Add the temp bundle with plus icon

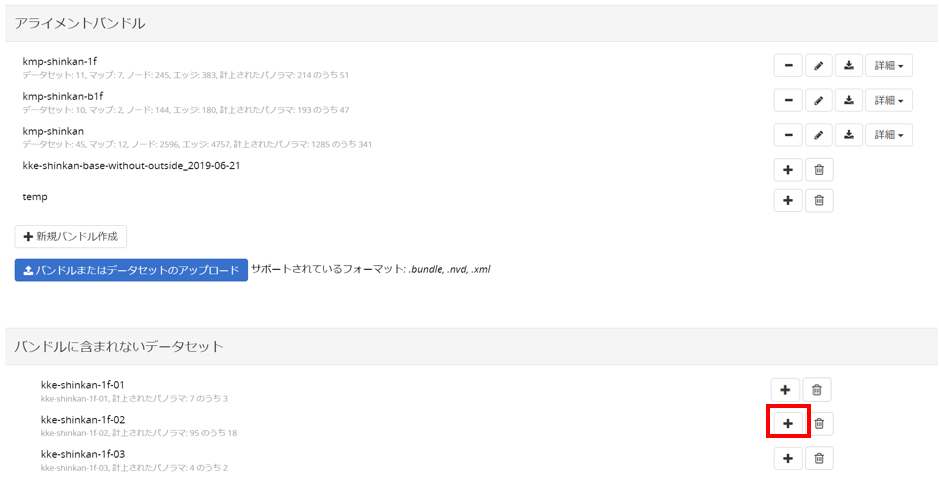788,201
